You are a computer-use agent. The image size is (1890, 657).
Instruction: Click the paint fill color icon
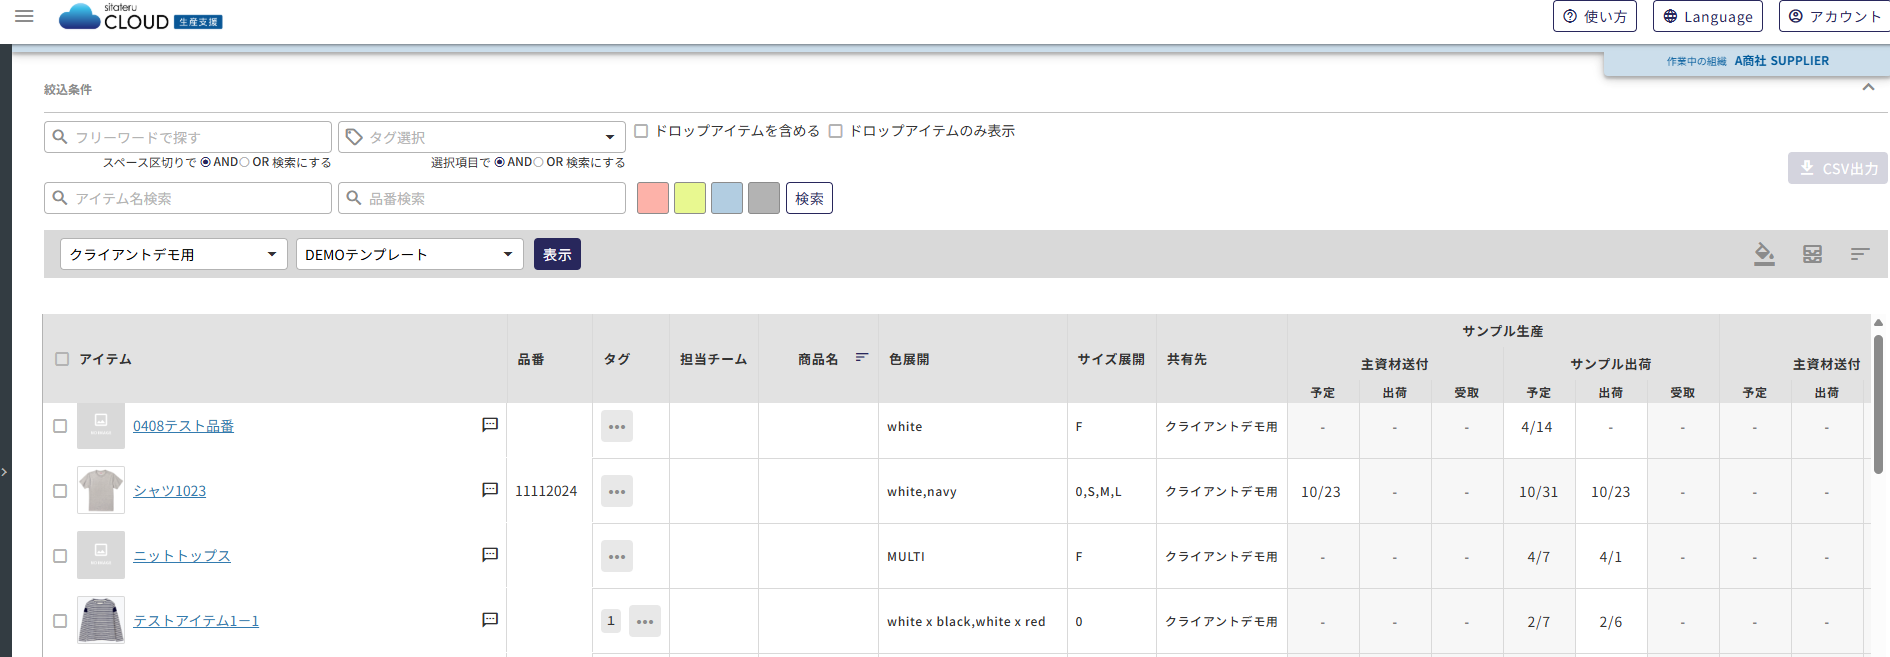tap(1764, 254)
